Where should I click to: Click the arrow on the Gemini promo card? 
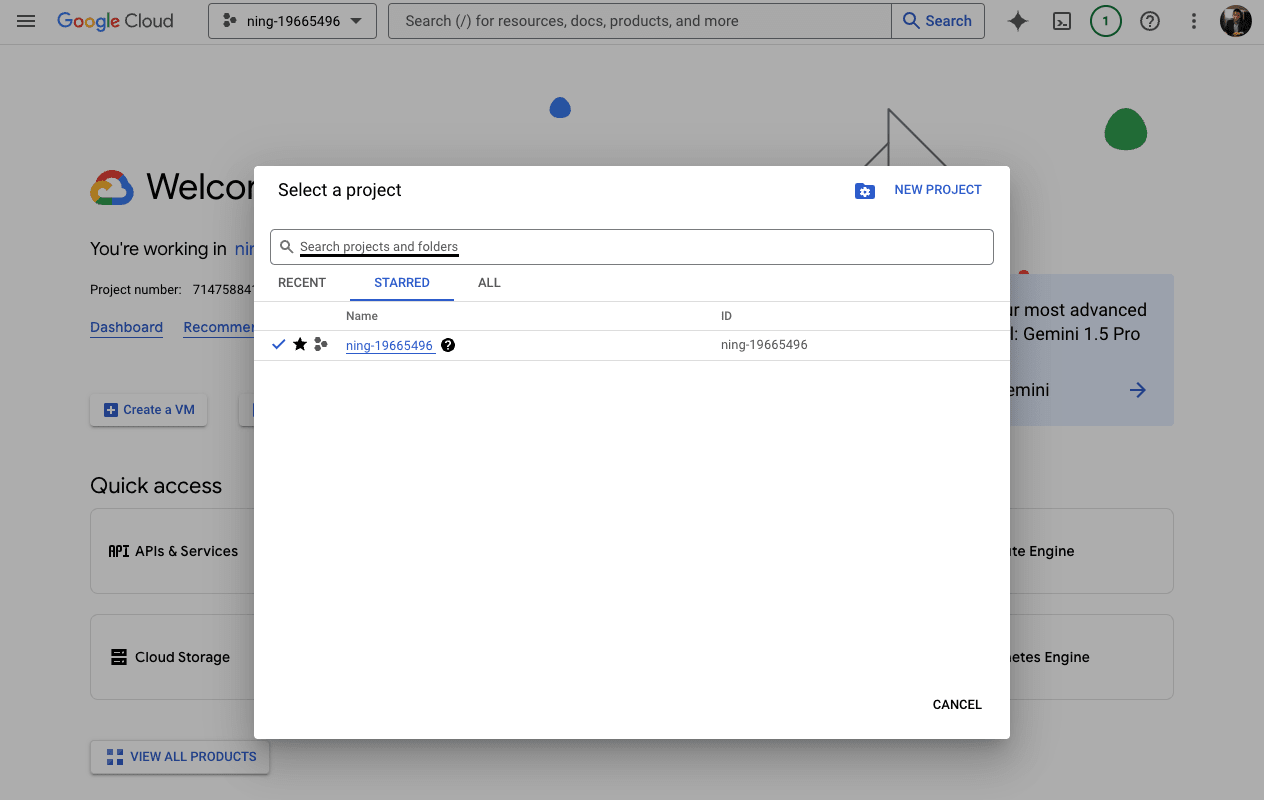1138,390
